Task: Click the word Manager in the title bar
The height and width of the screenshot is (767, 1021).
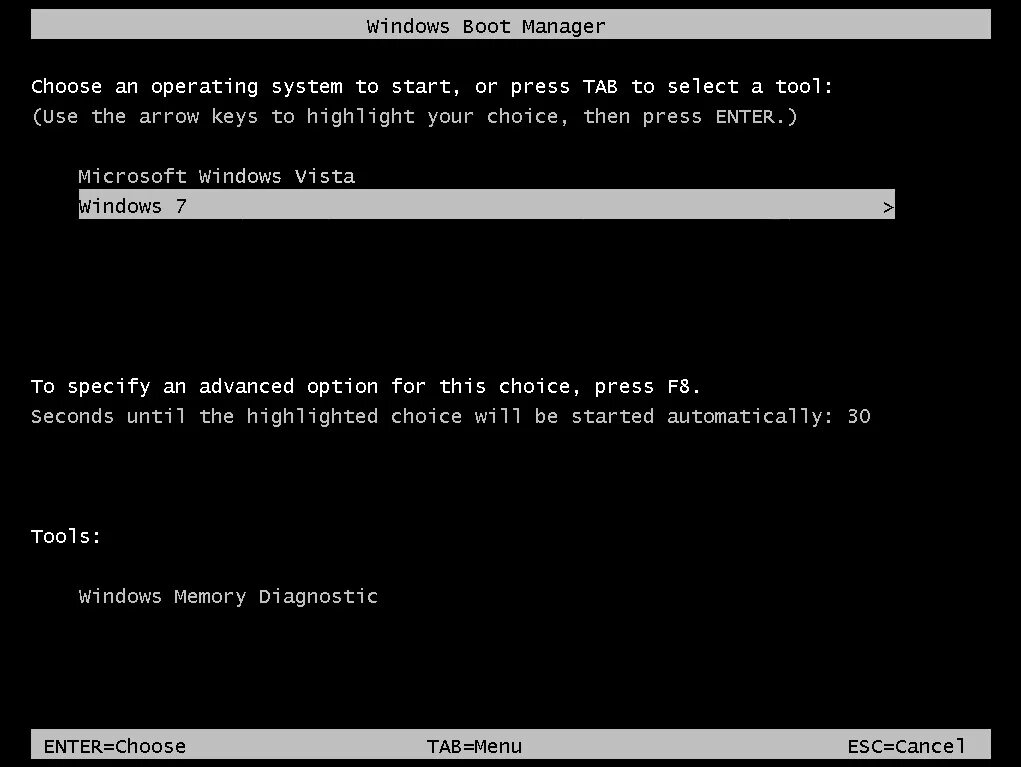Action: click(x=564, y=27)
